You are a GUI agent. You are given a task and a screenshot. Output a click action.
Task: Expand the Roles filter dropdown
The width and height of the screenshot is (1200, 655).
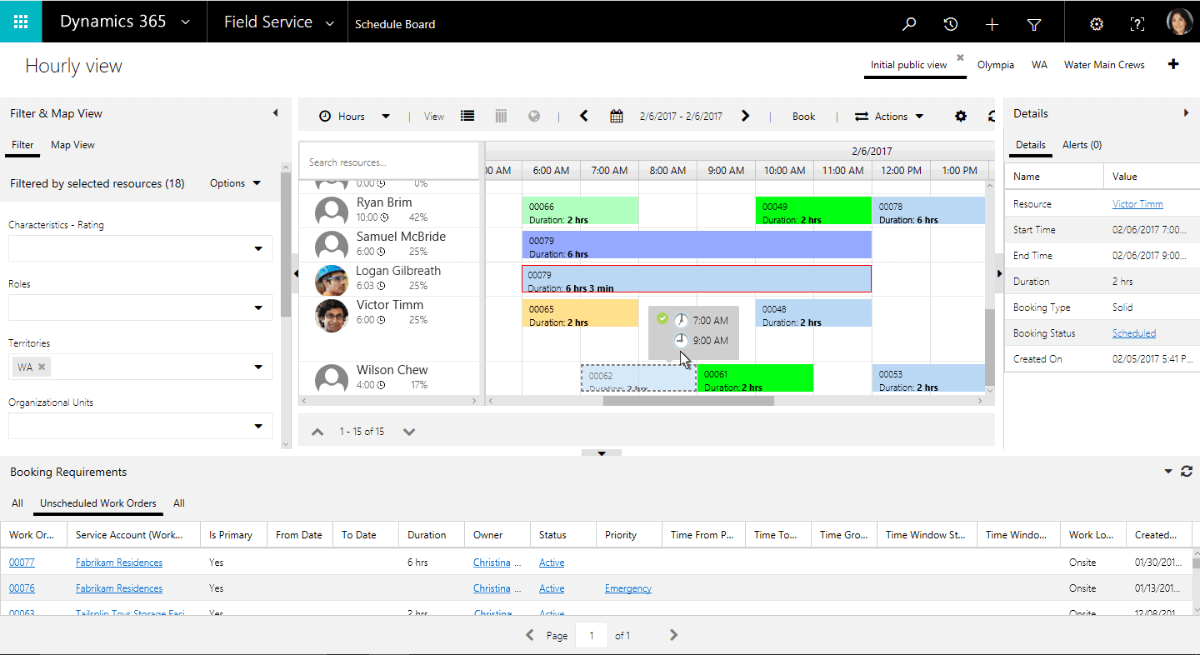[x=259, y=308]
